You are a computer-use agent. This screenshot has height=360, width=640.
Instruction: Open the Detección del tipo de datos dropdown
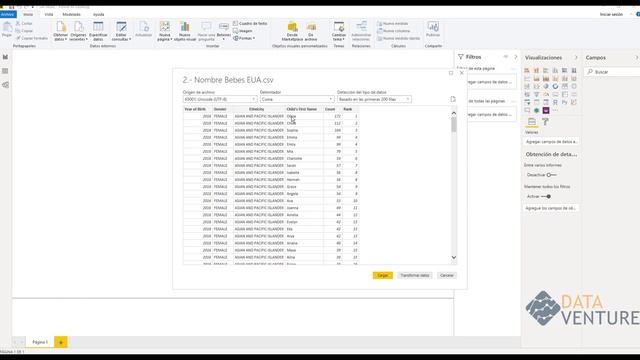coord(374,99)
